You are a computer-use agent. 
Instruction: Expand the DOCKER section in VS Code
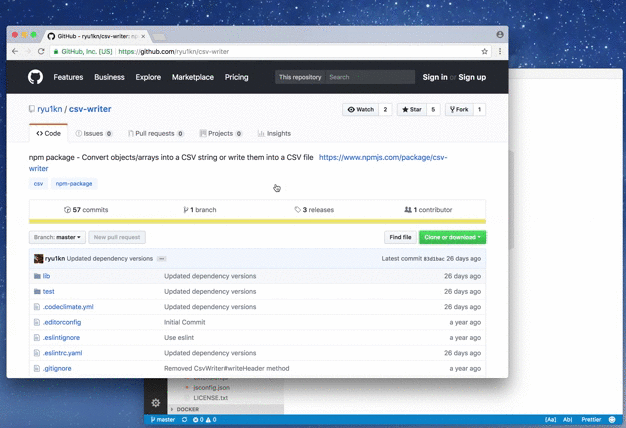coord(188,409)
